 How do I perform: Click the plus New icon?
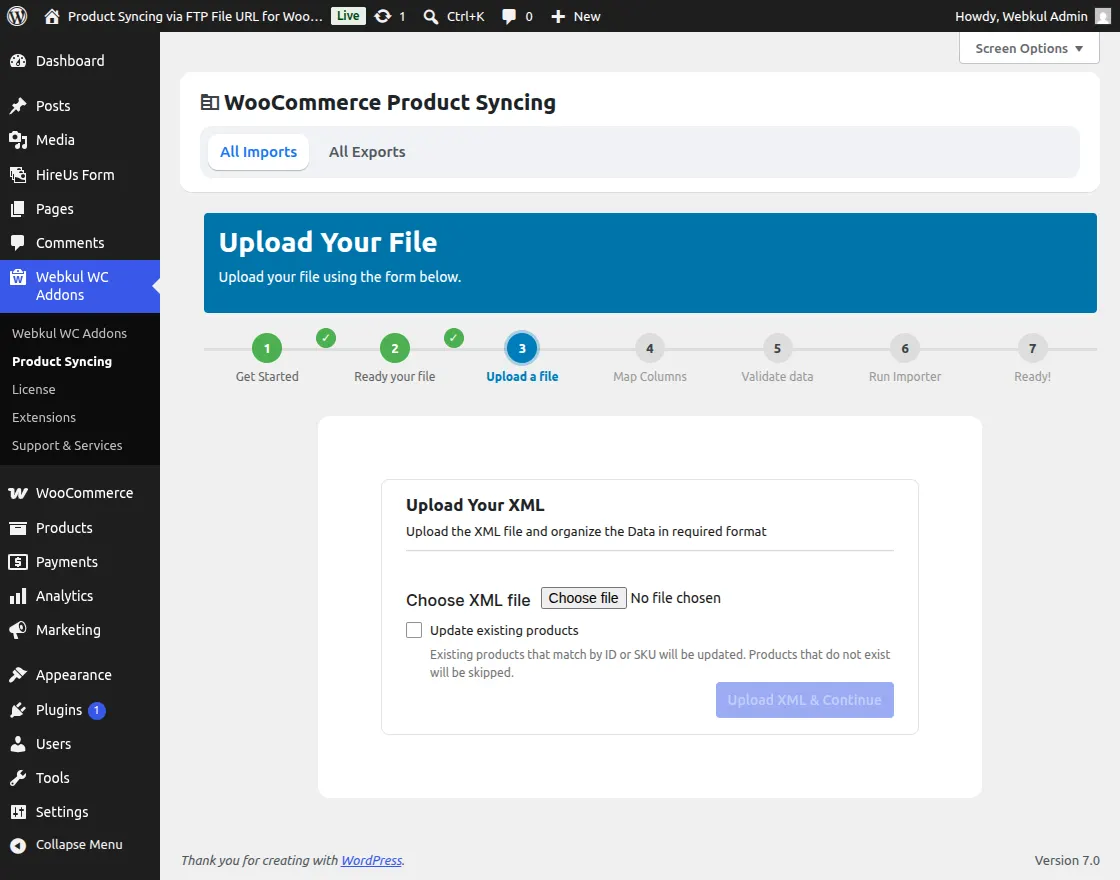point(558,16)
